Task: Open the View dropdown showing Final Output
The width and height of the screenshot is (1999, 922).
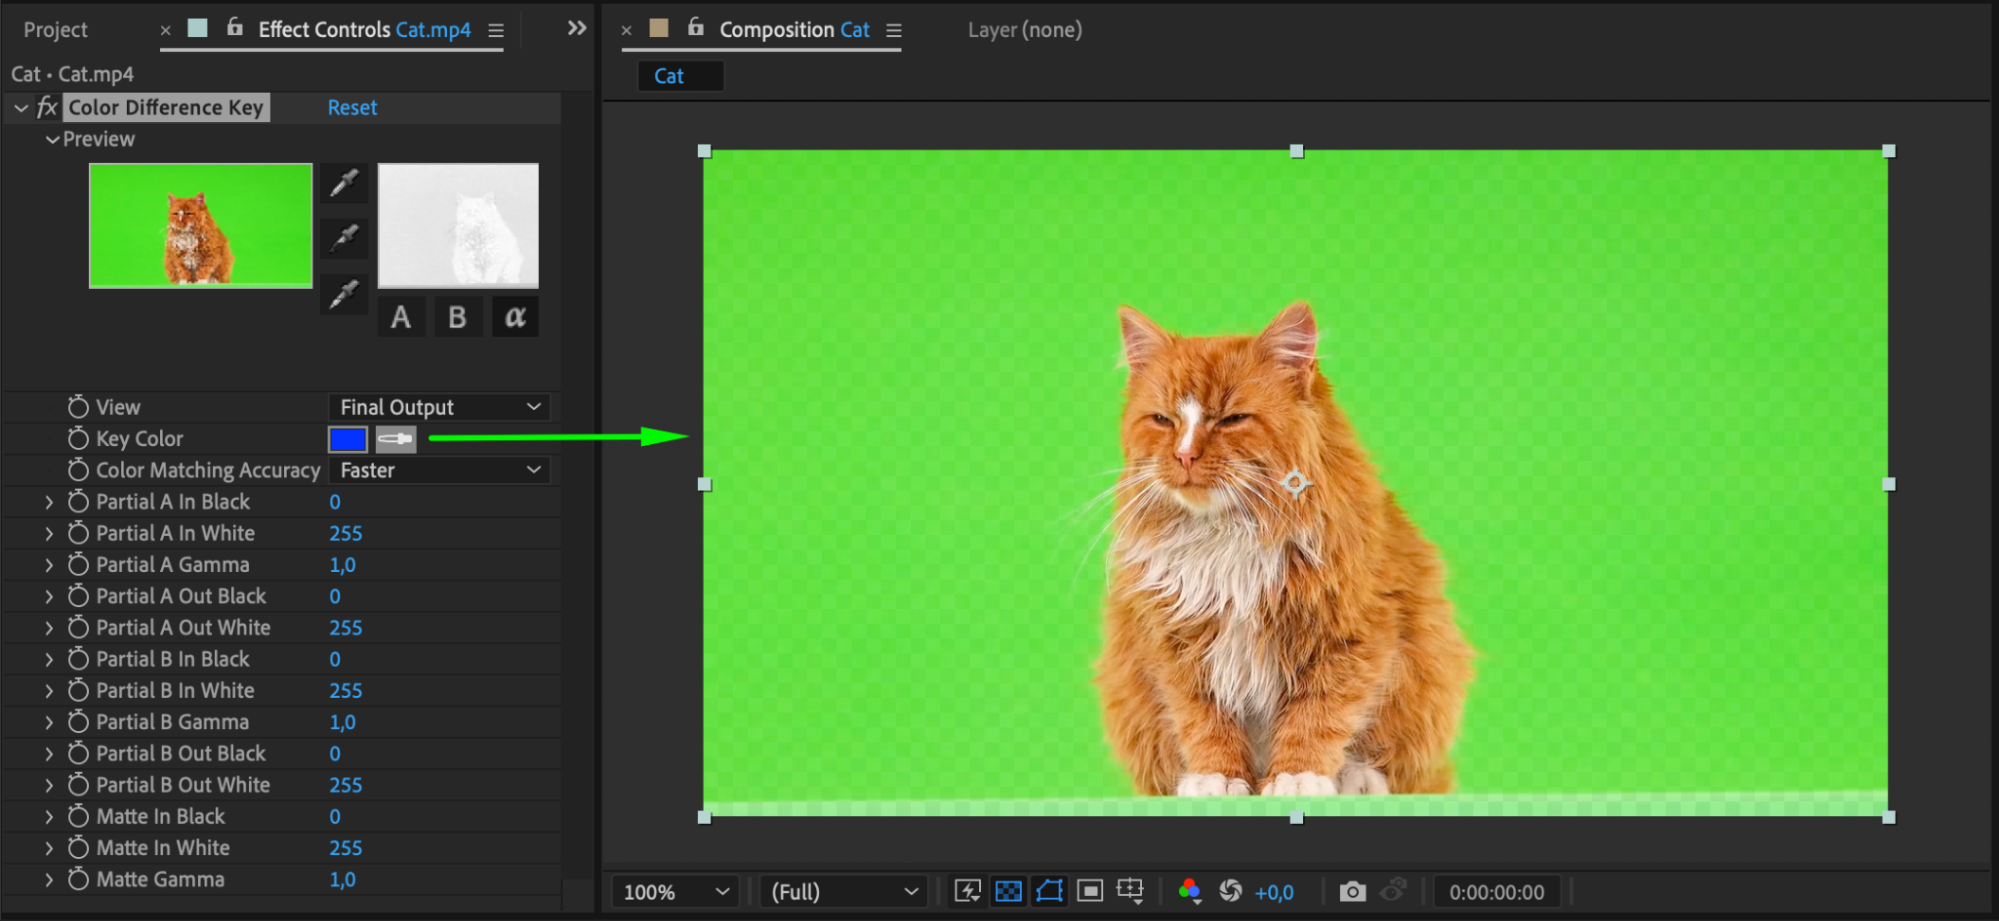Action: click(x=439, y=407)
